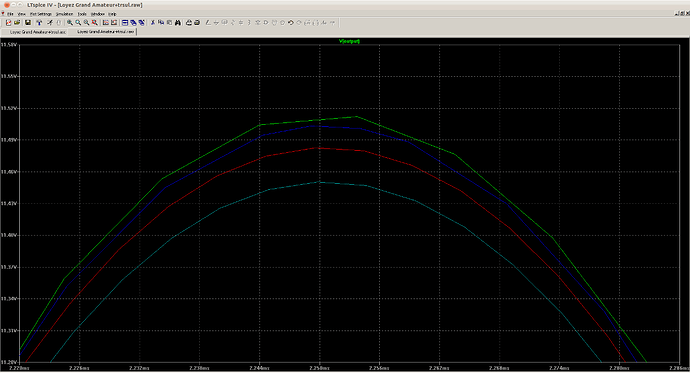The height and width of the screenshot is (373, 690).
Task: Open the File menu
Action: point(11,14)
